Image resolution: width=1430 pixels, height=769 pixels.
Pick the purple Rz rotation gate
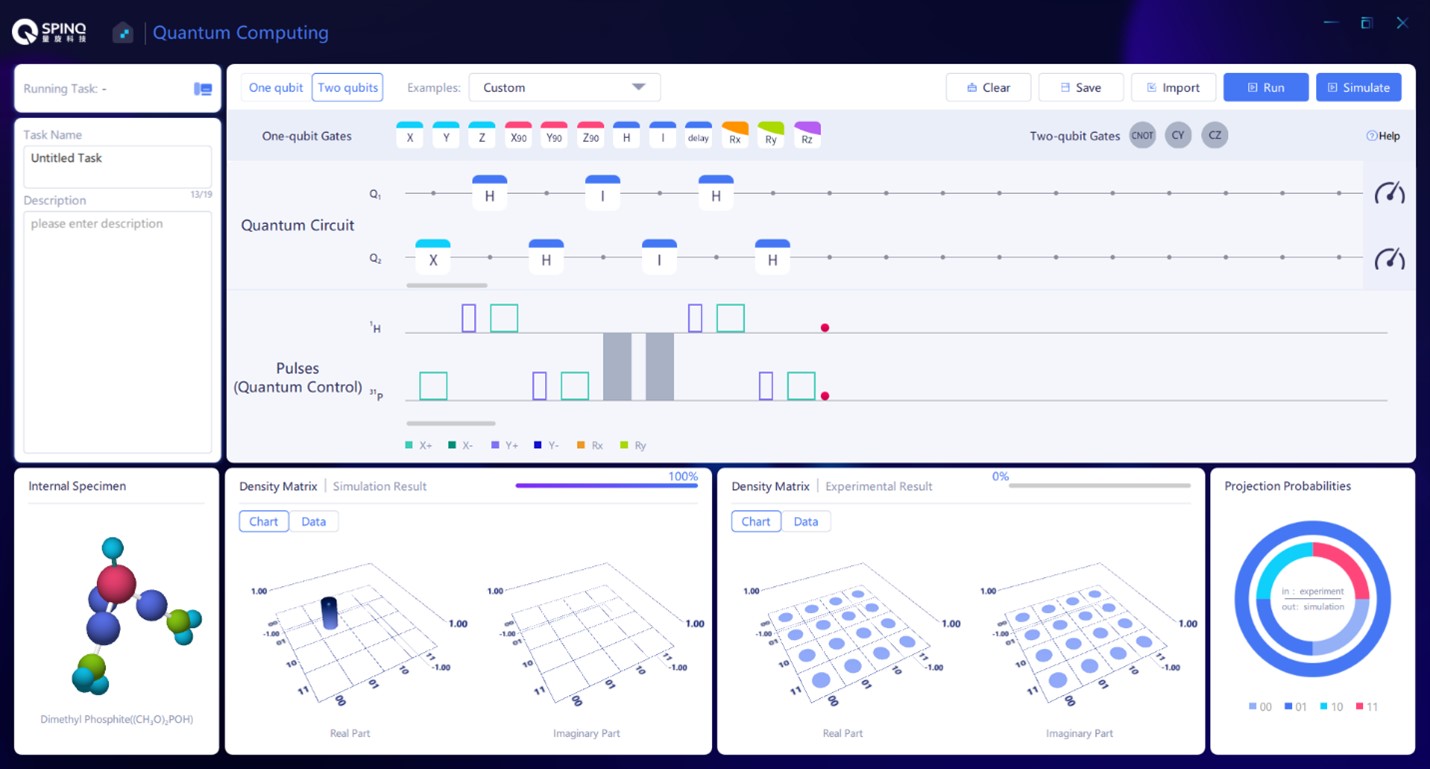coord(807,135)
